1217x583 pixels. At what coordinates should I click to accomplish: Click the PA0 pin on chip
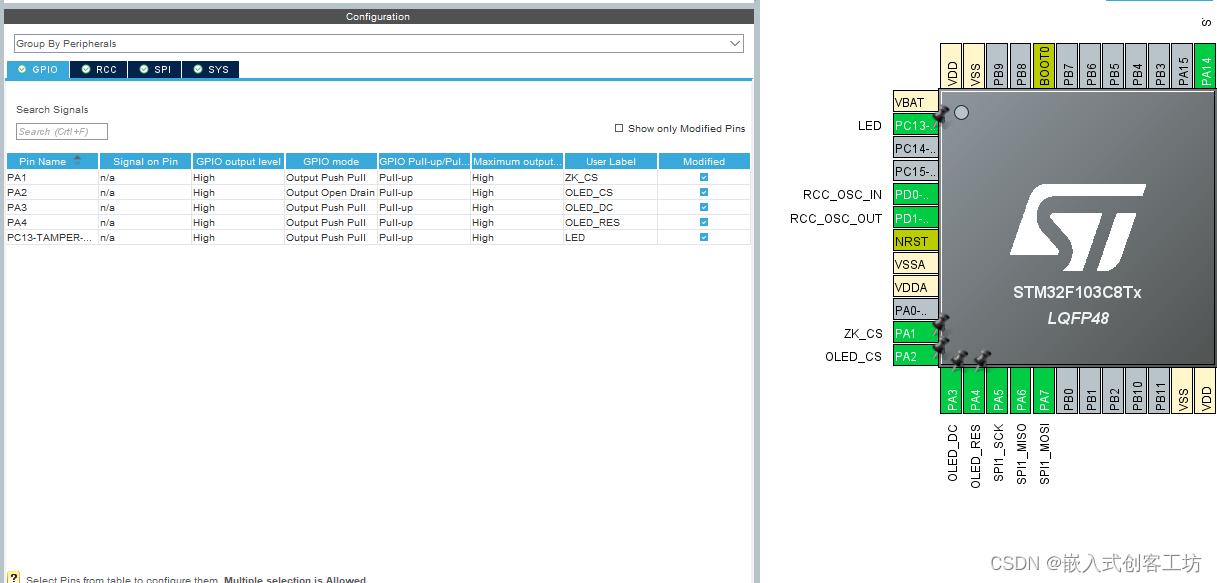pyautogui.click(x=916, y=310)
